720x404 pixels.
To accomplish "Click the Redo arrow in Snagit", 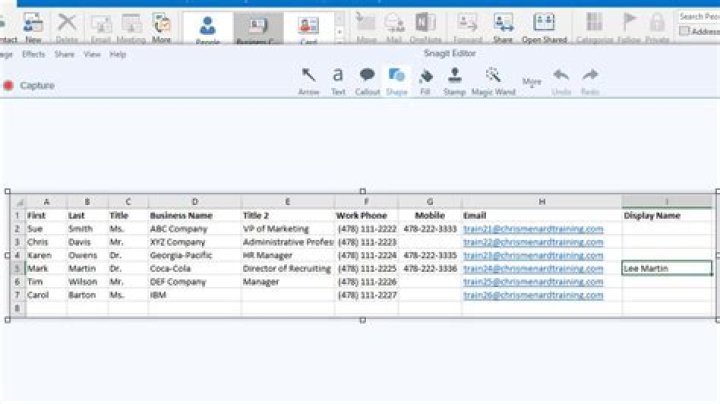I will [x=590, y=81].
